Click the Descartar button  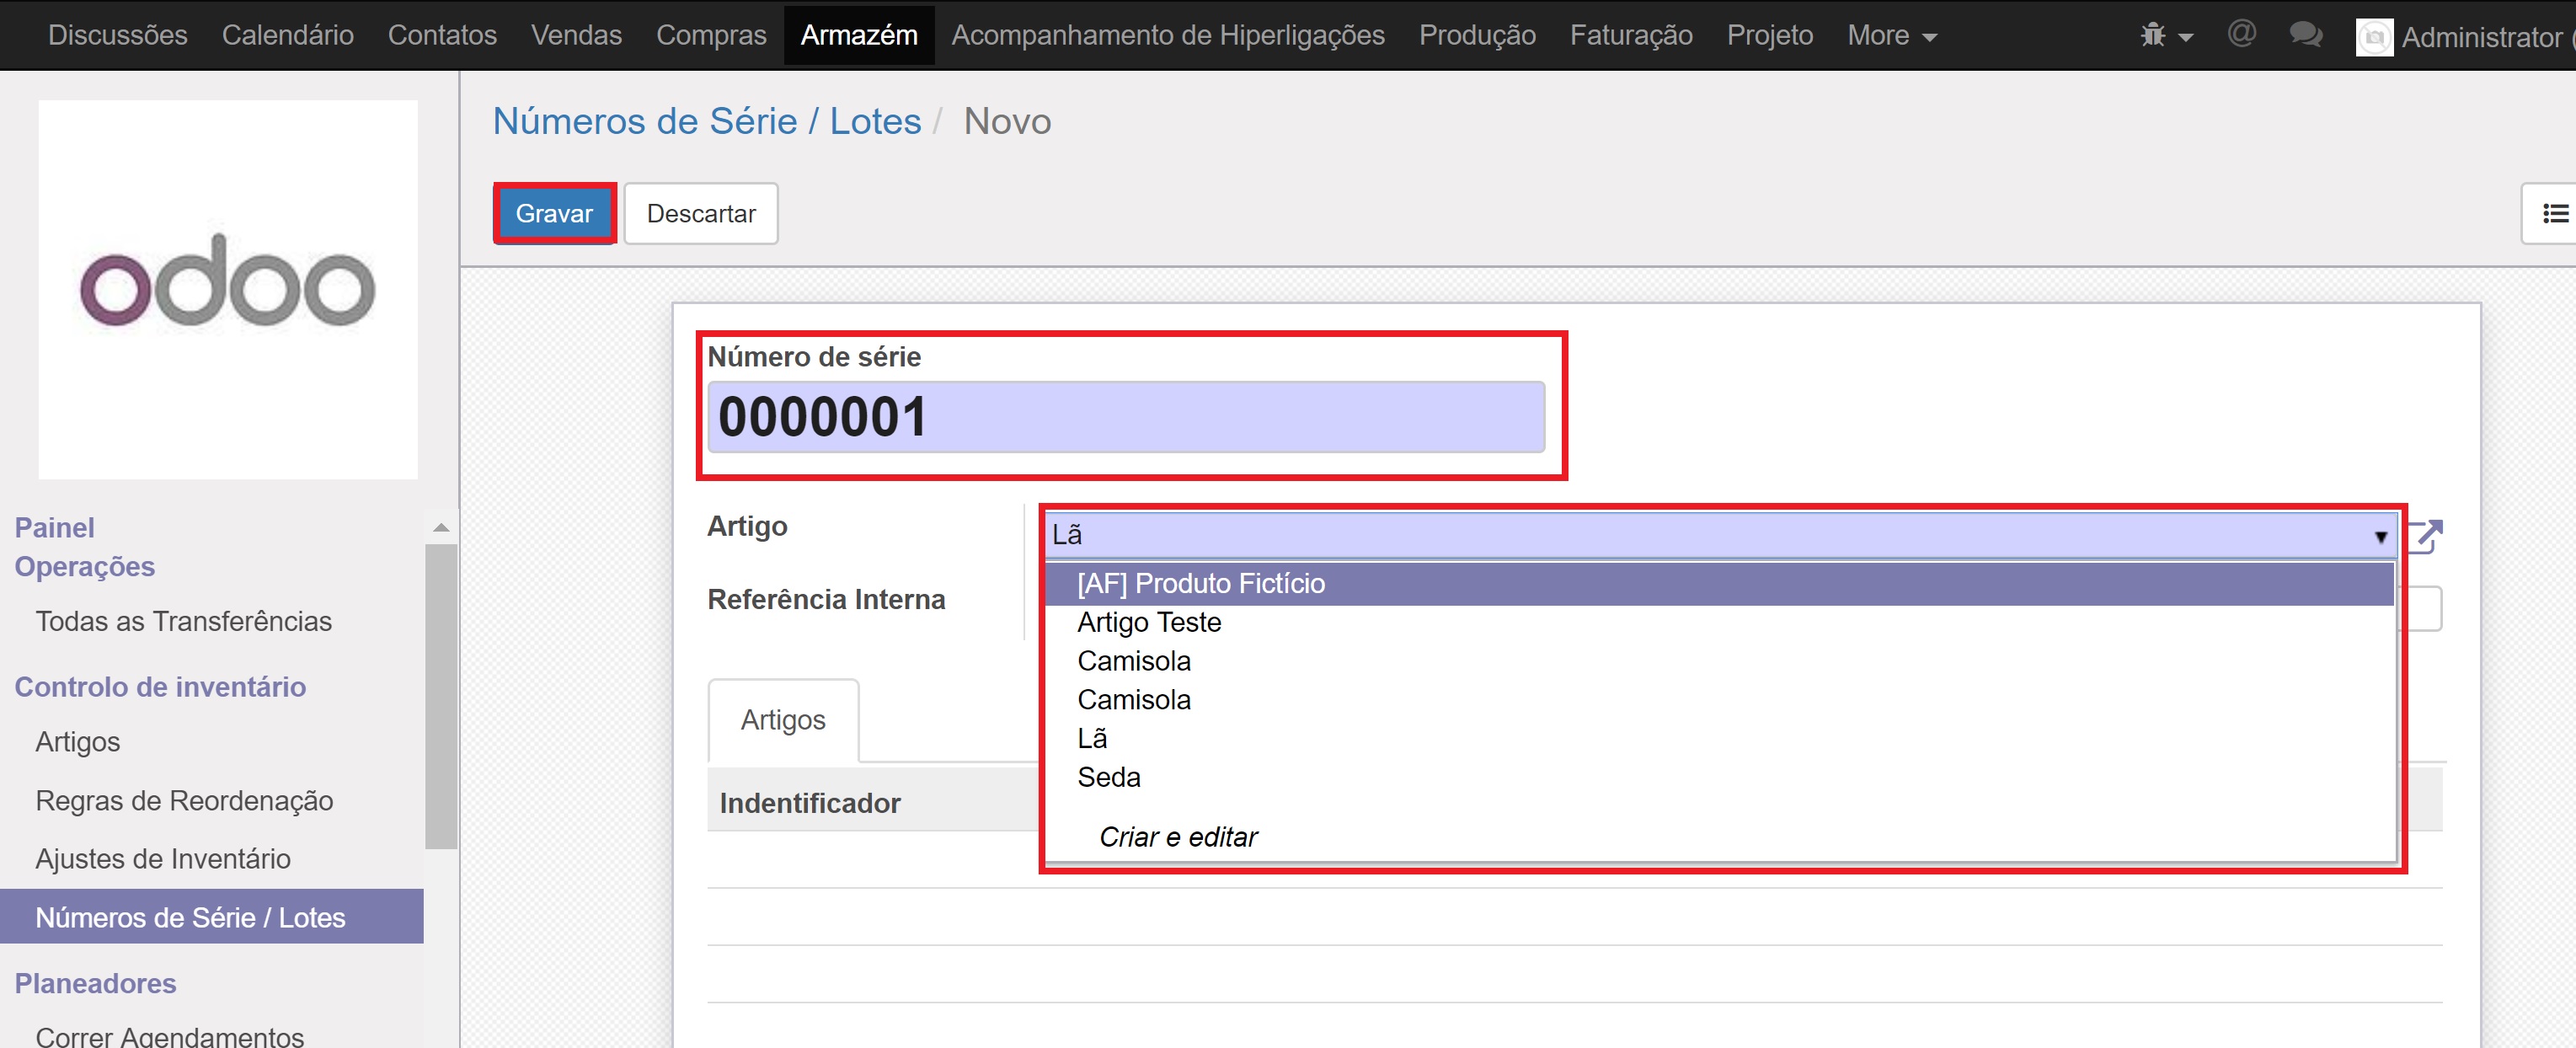click(x=700, y=213)
